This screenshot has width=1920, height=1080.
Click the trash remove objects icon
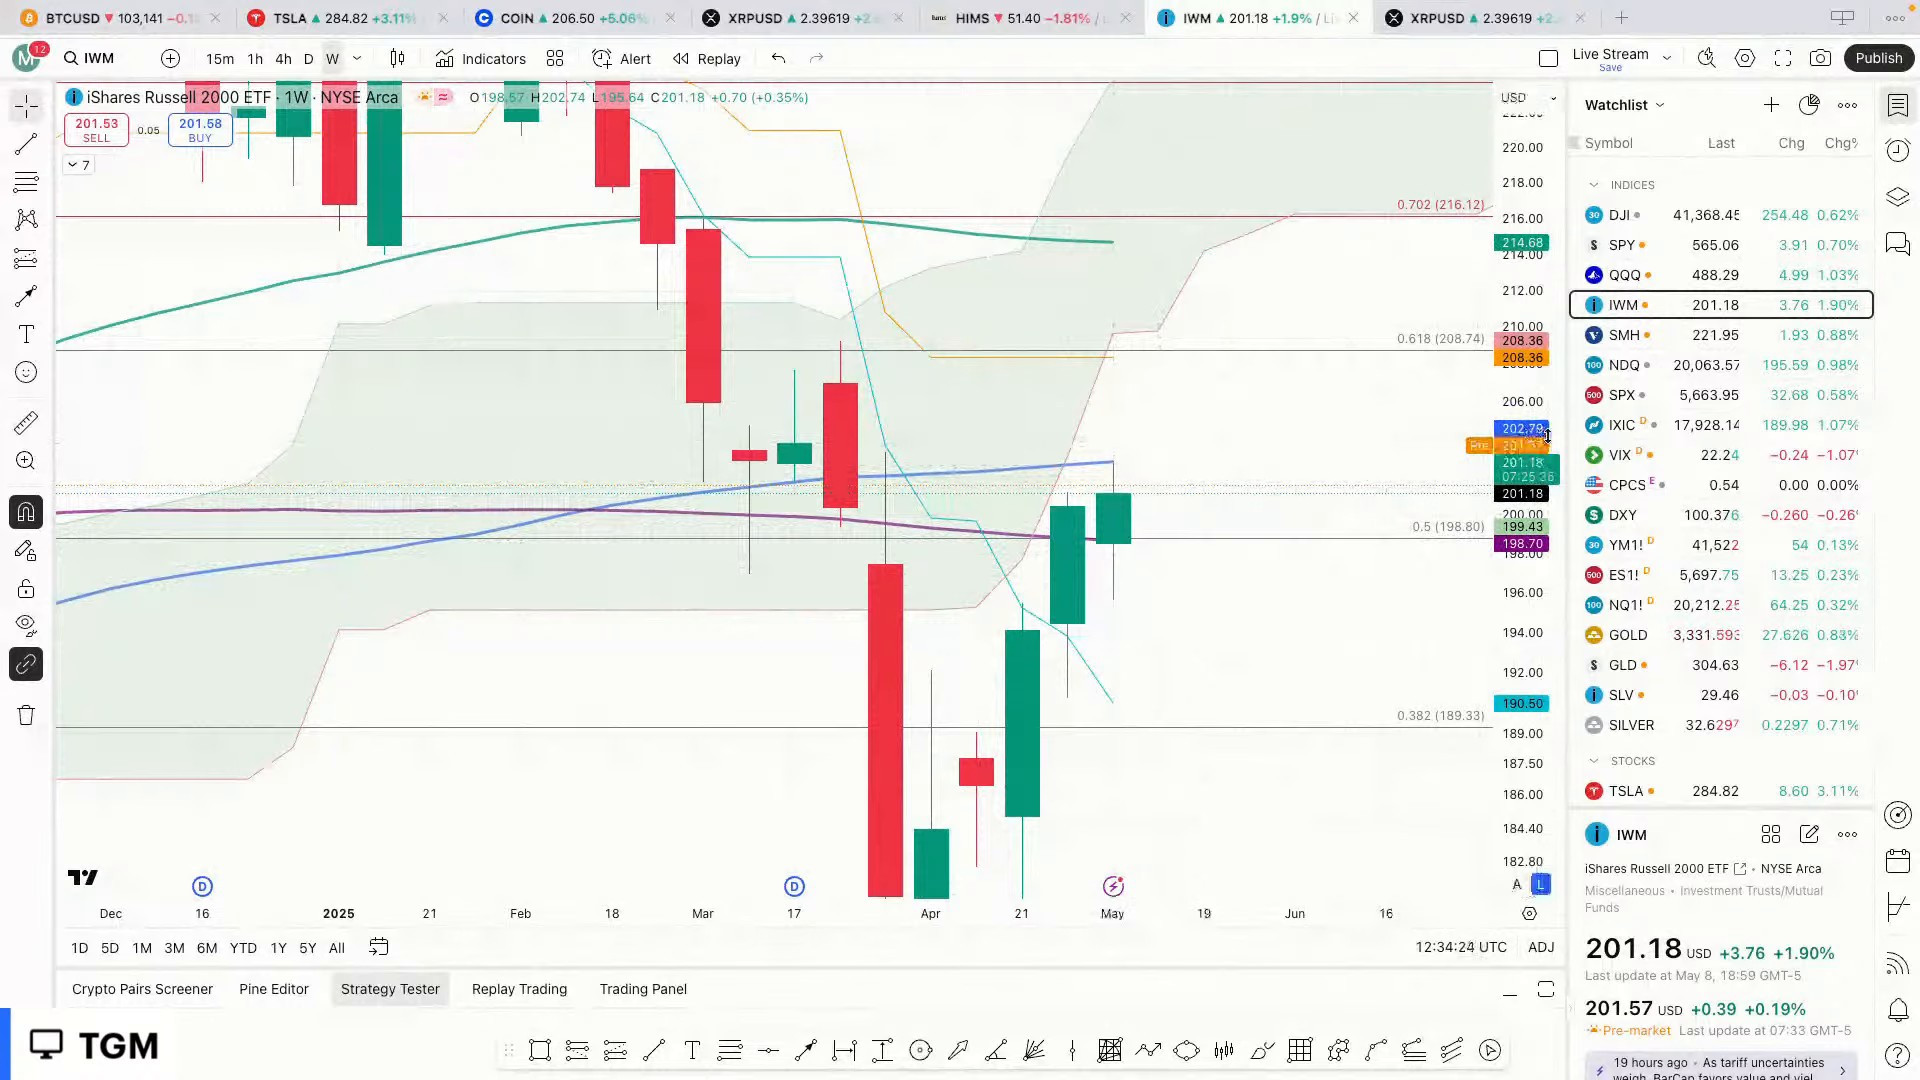click(26, 715)
